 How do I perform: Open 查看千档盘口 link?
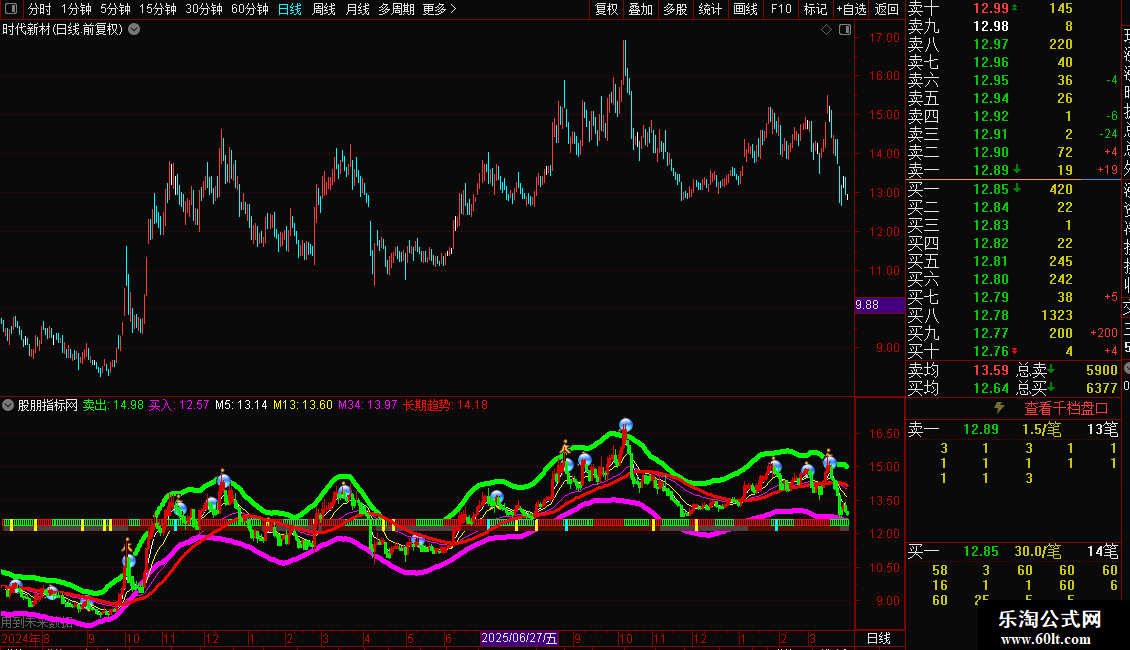1066,409
